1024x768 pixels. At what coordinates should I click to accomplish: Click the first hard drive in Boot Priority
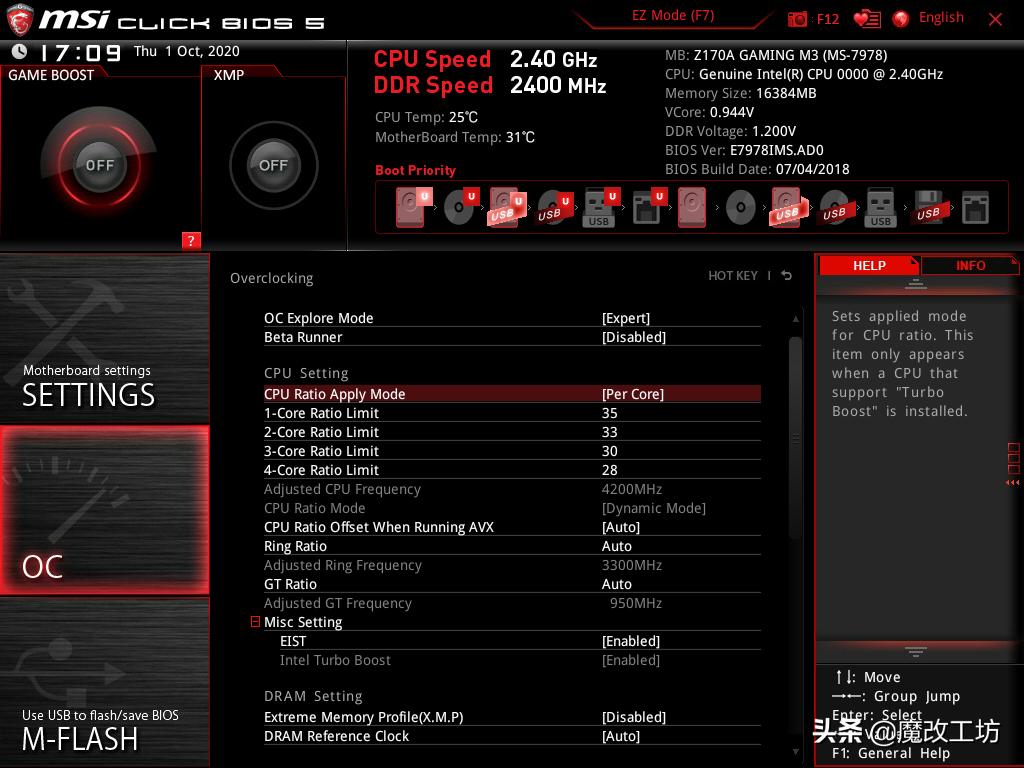tap(408, 207)
